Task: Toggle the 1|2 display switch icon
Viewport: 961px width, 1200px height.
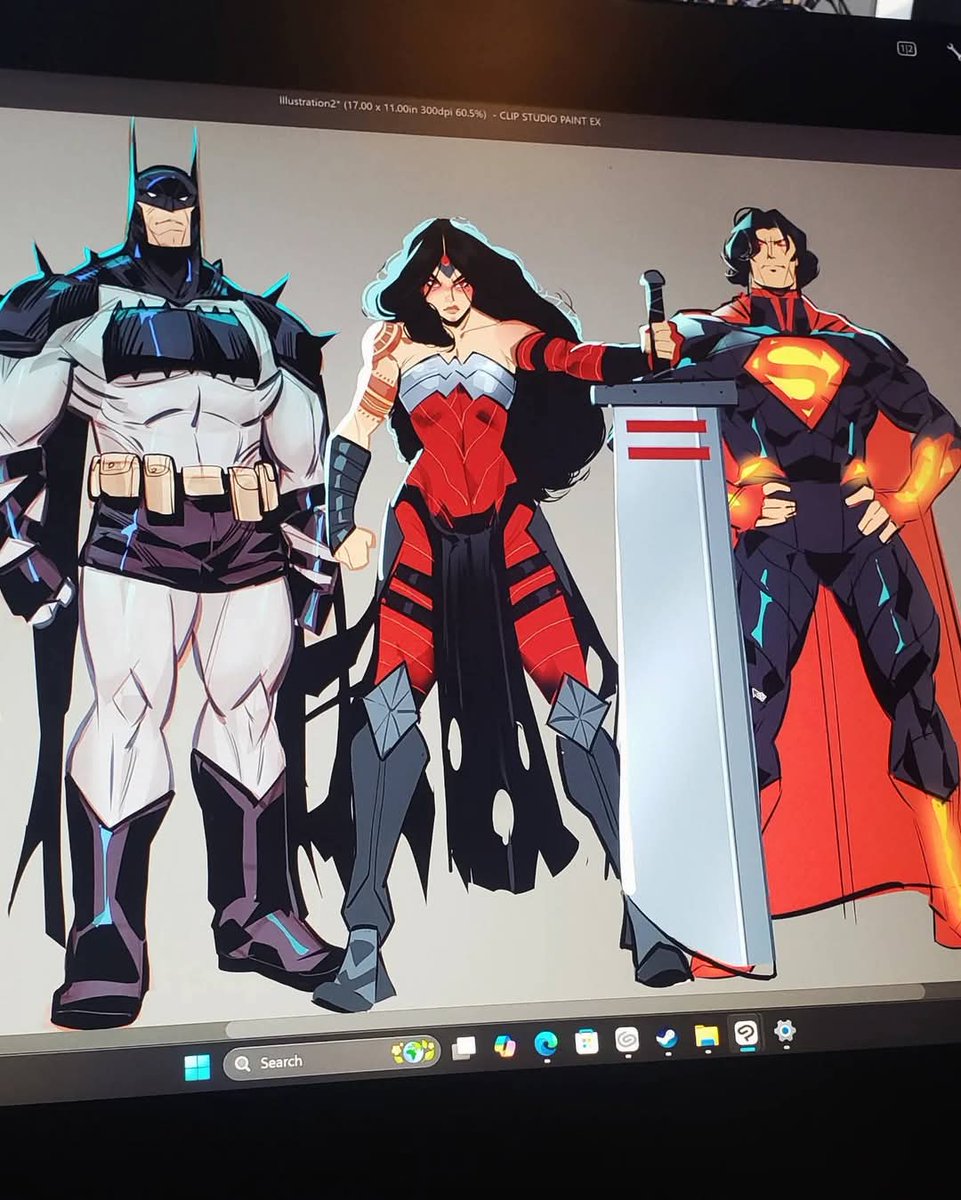Action: (906, 47)
